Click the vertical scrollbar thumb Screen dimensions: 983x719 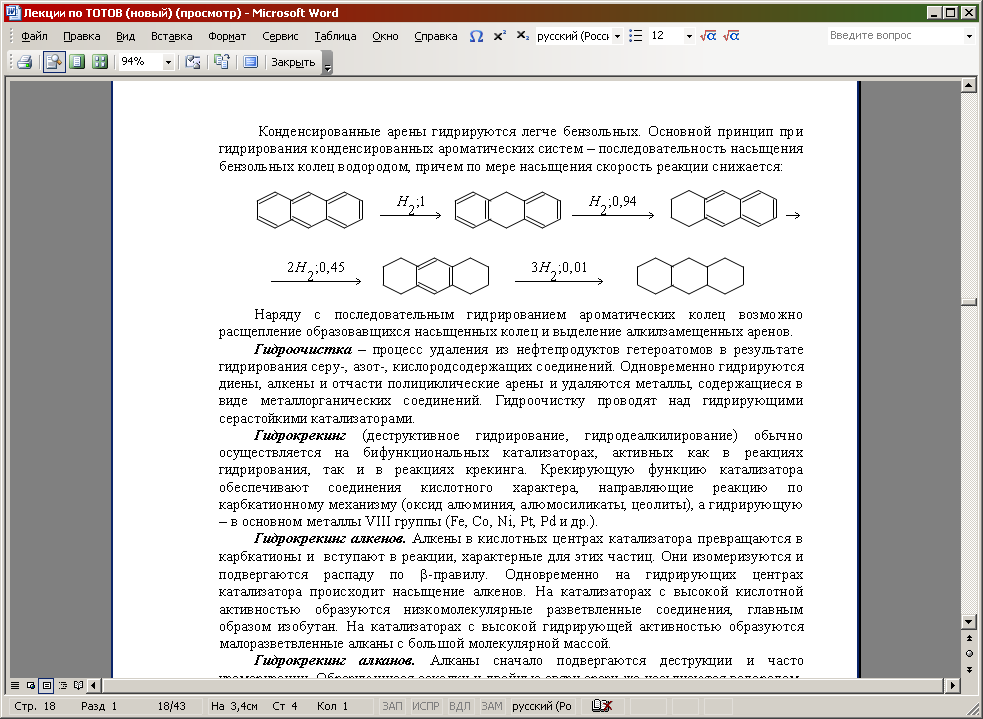(968, 302)
